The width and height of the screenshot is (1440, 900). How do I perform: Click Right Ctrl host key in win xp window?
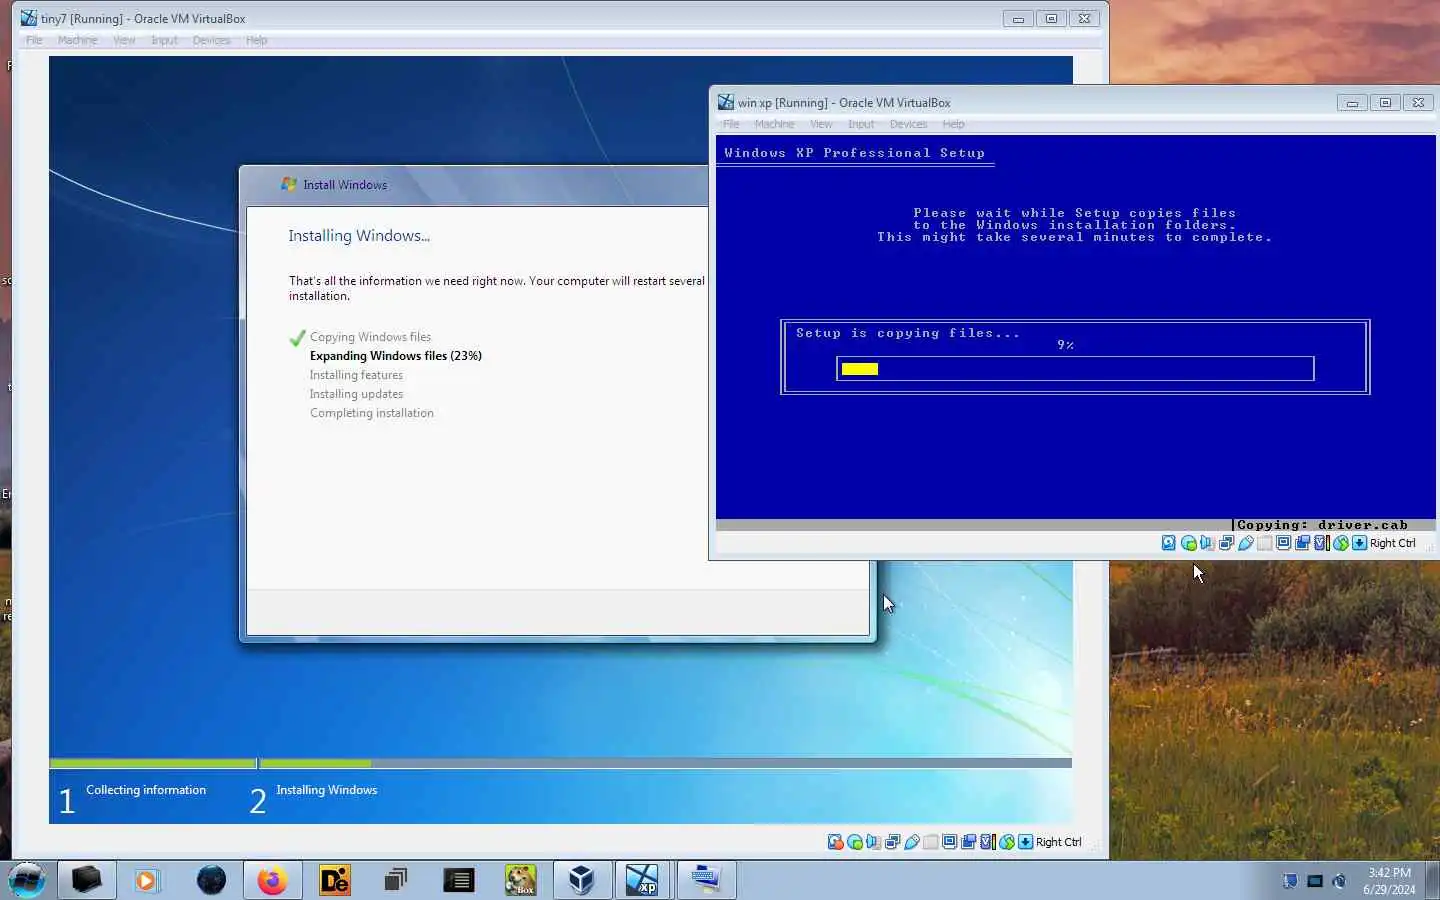1392,543
